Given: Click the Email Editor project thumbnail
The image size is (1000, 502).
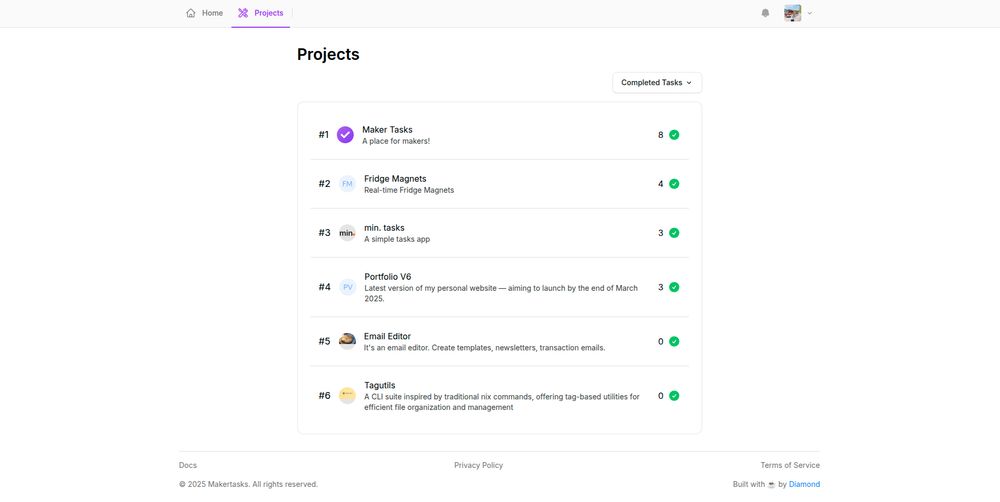Looking at the screenshot, I should (347, 341).
